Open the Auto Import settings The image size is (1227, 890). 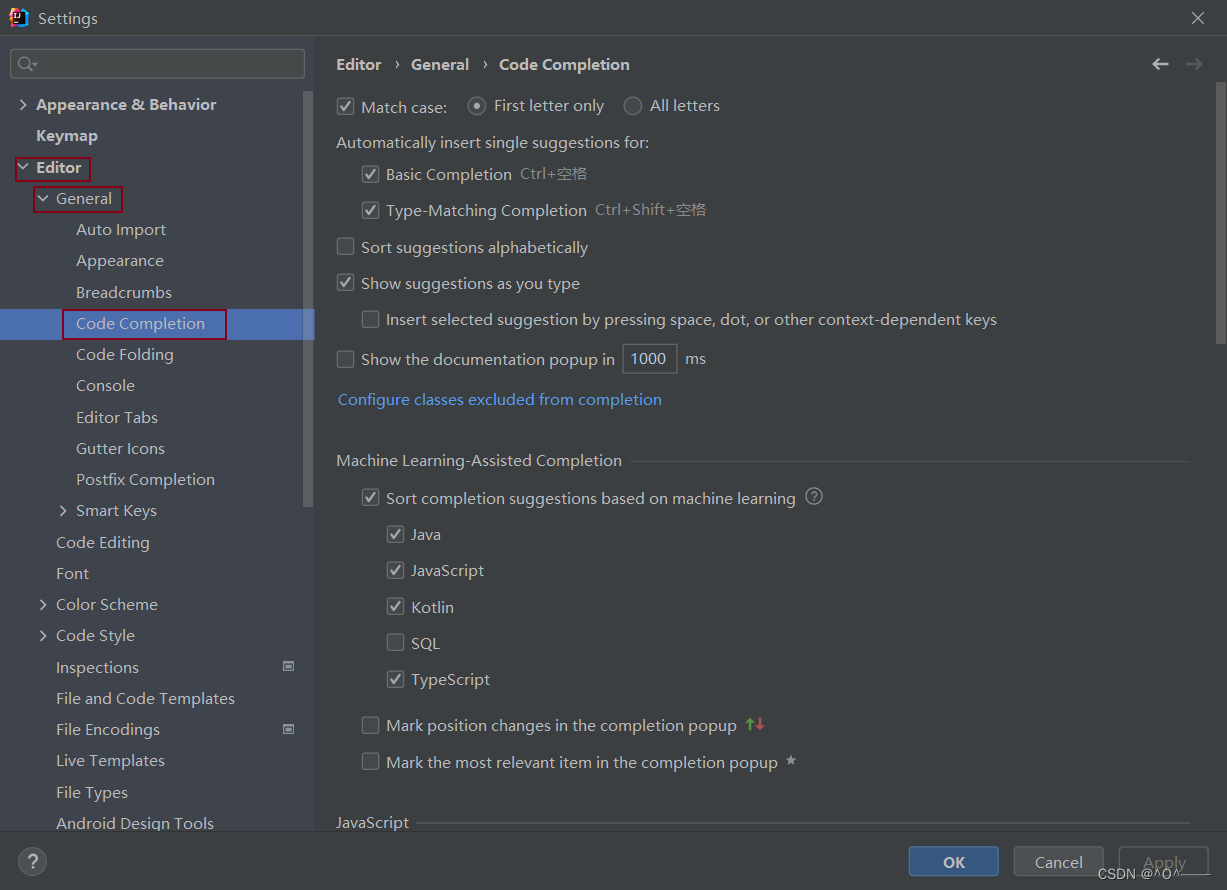[121, 229]
